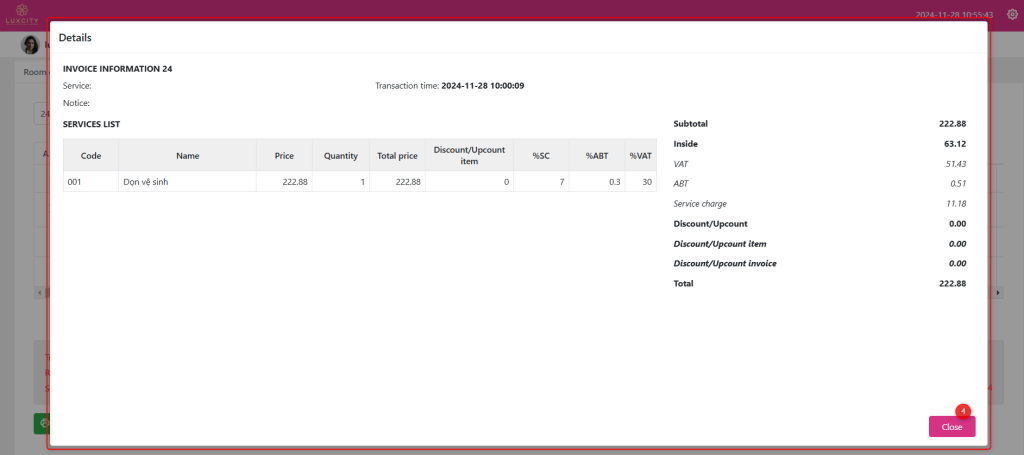
Task: Click the Code column header
Action: [90, 156]
